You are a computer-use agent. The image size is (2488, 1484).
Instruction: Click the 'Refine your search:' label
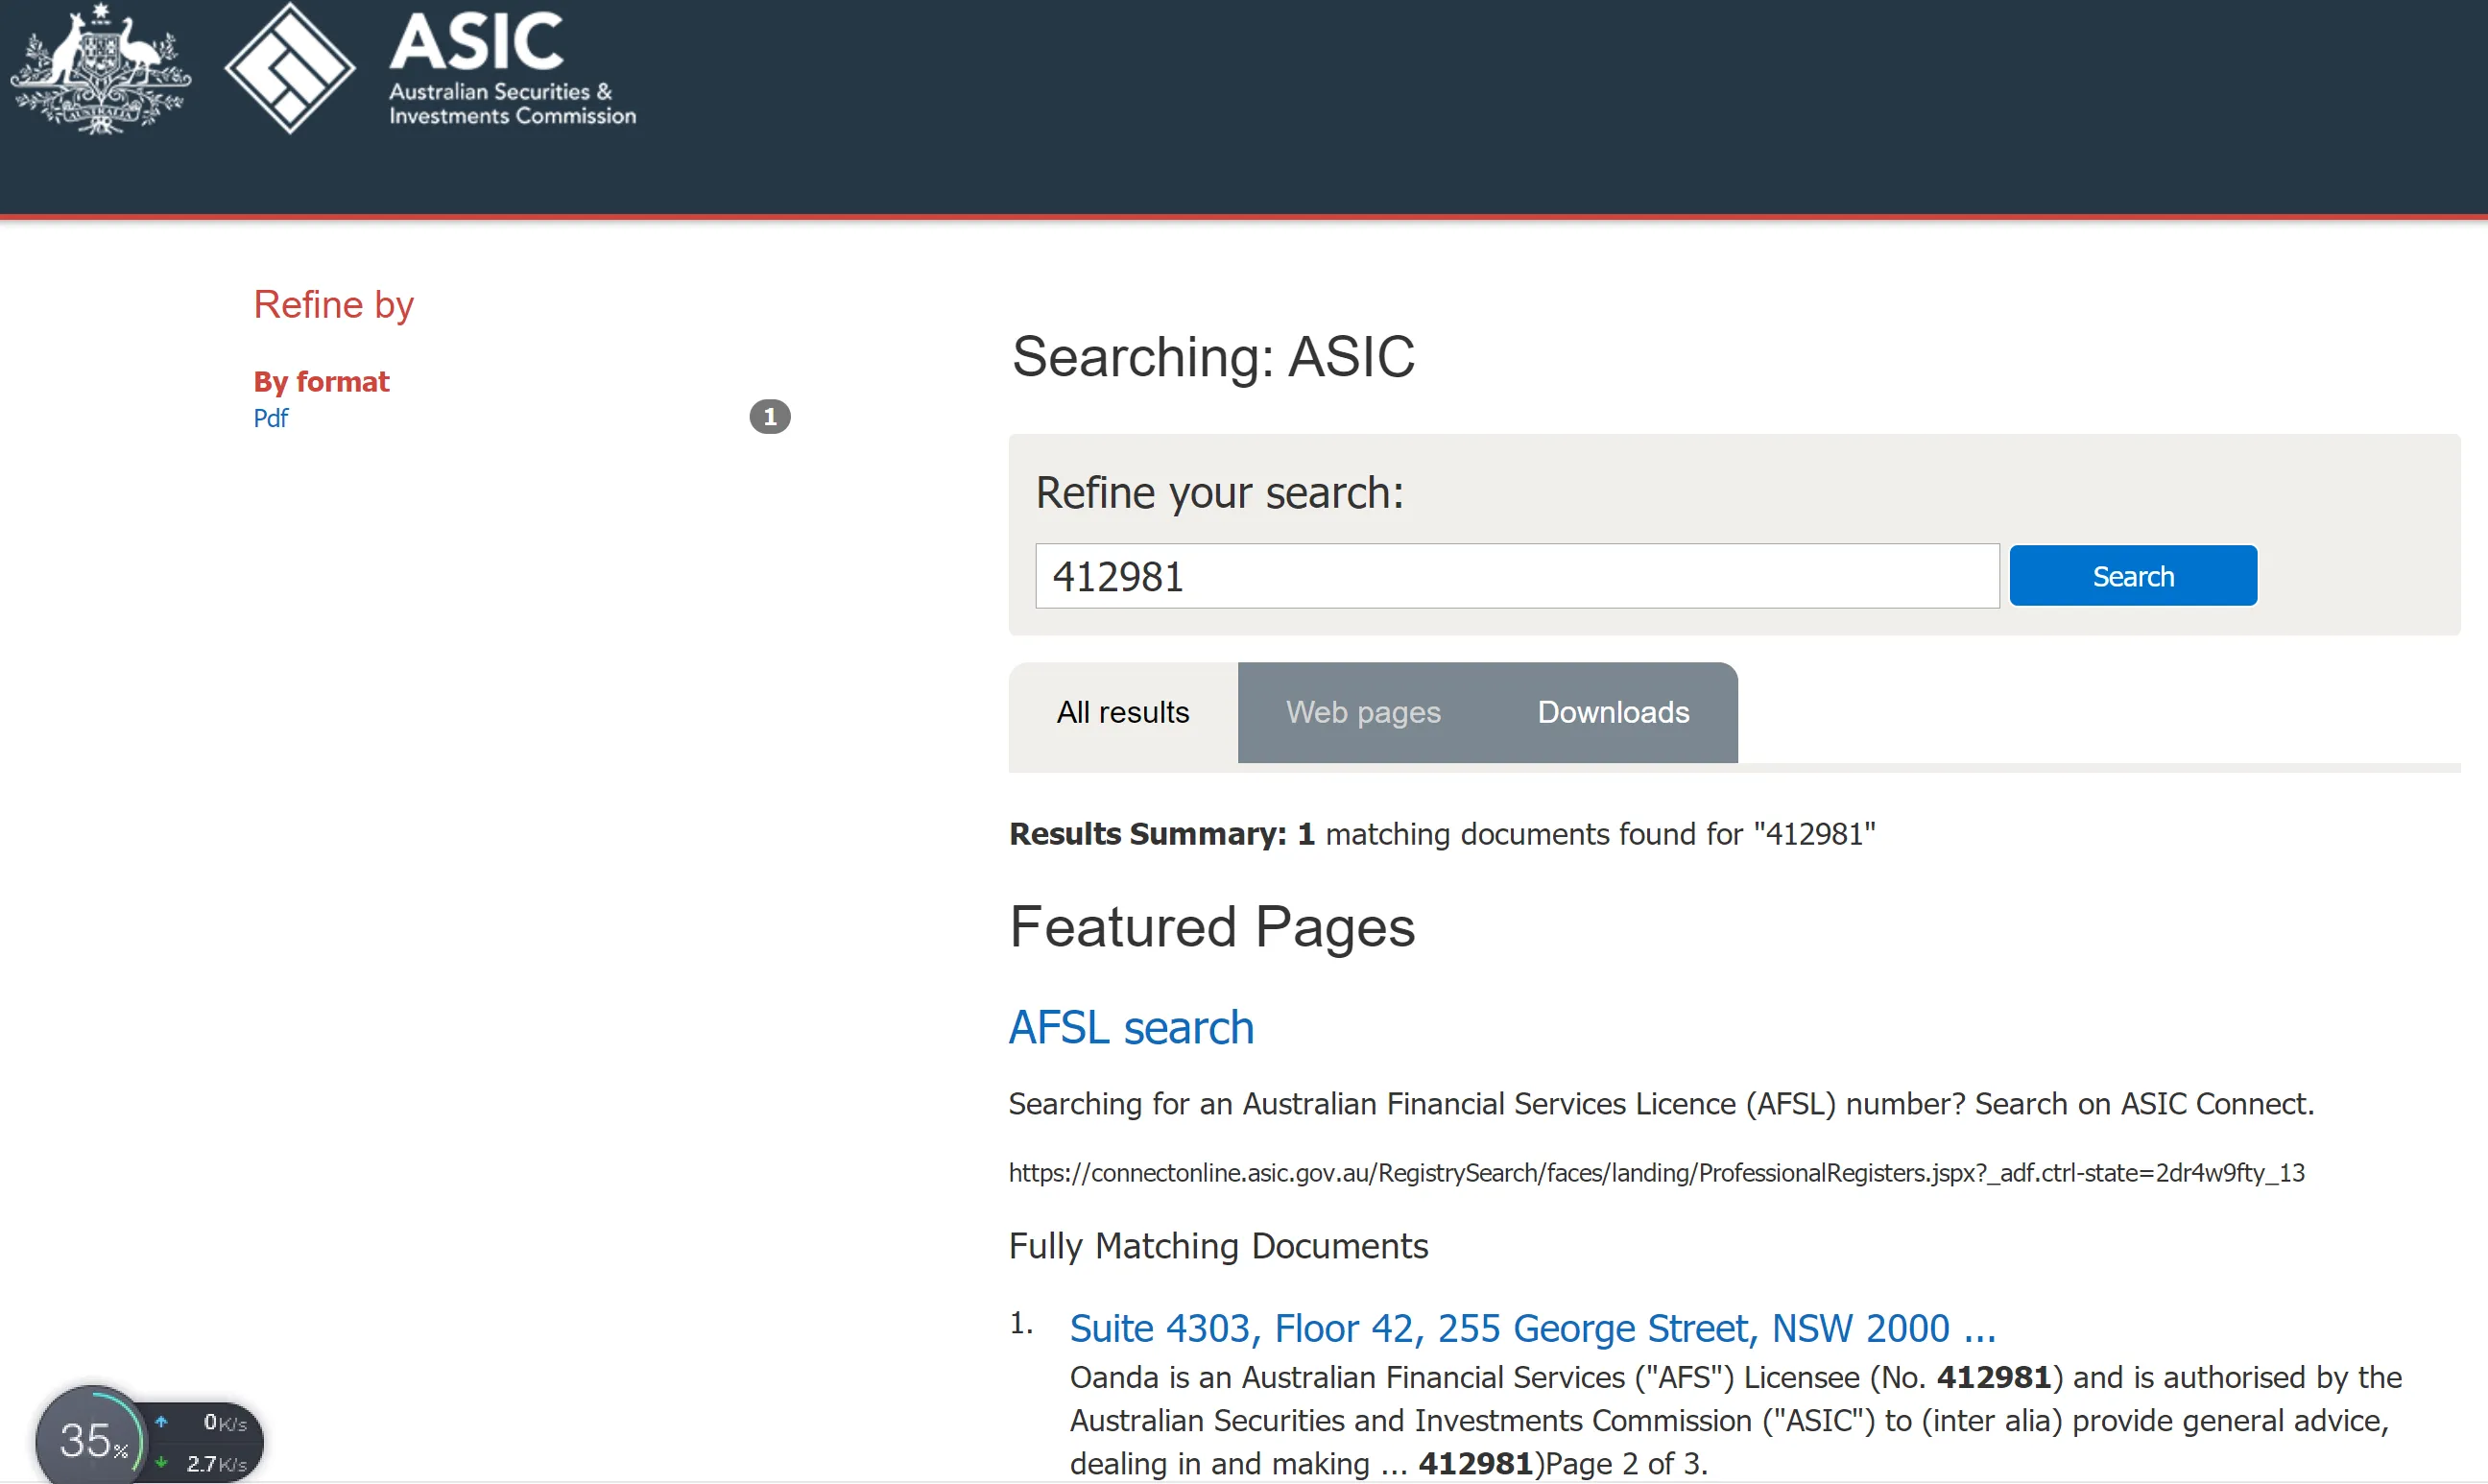pos(1219,492)
